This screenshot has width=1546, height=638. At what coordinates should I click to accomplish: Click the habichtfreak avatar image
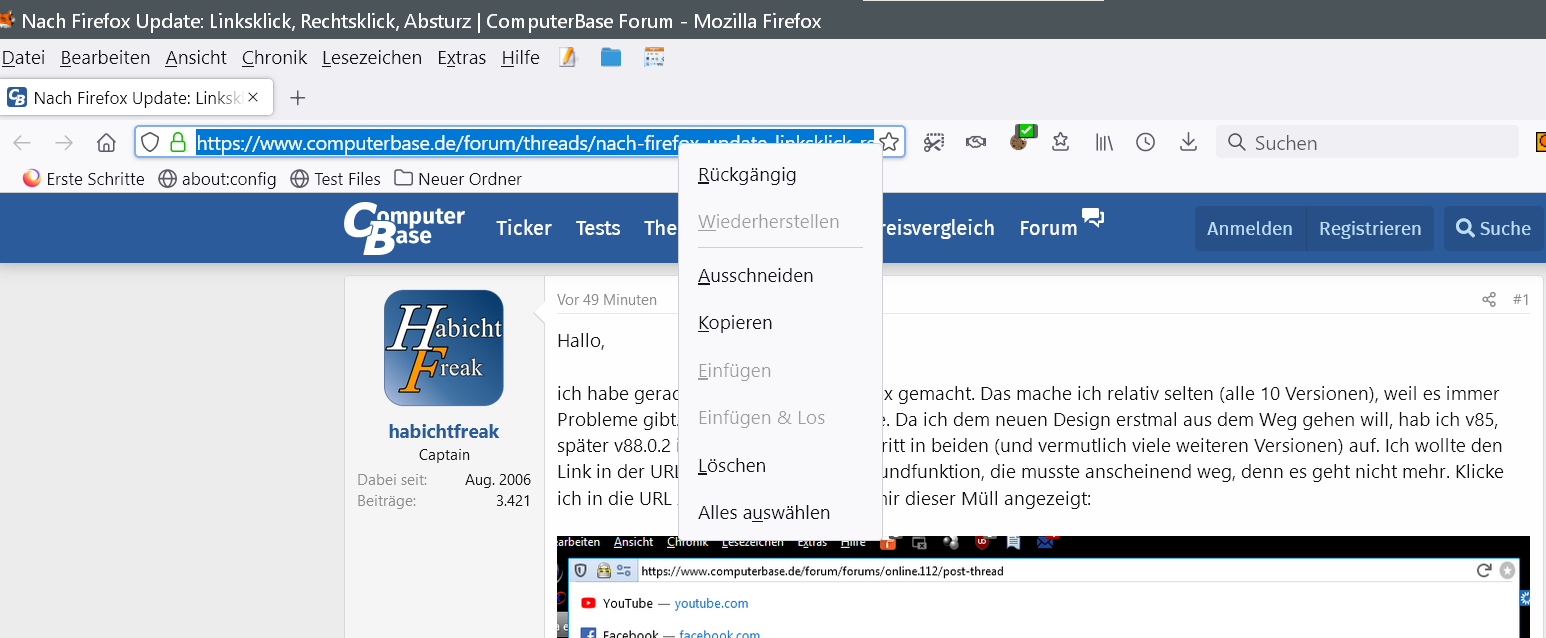(x=444, y=348)
